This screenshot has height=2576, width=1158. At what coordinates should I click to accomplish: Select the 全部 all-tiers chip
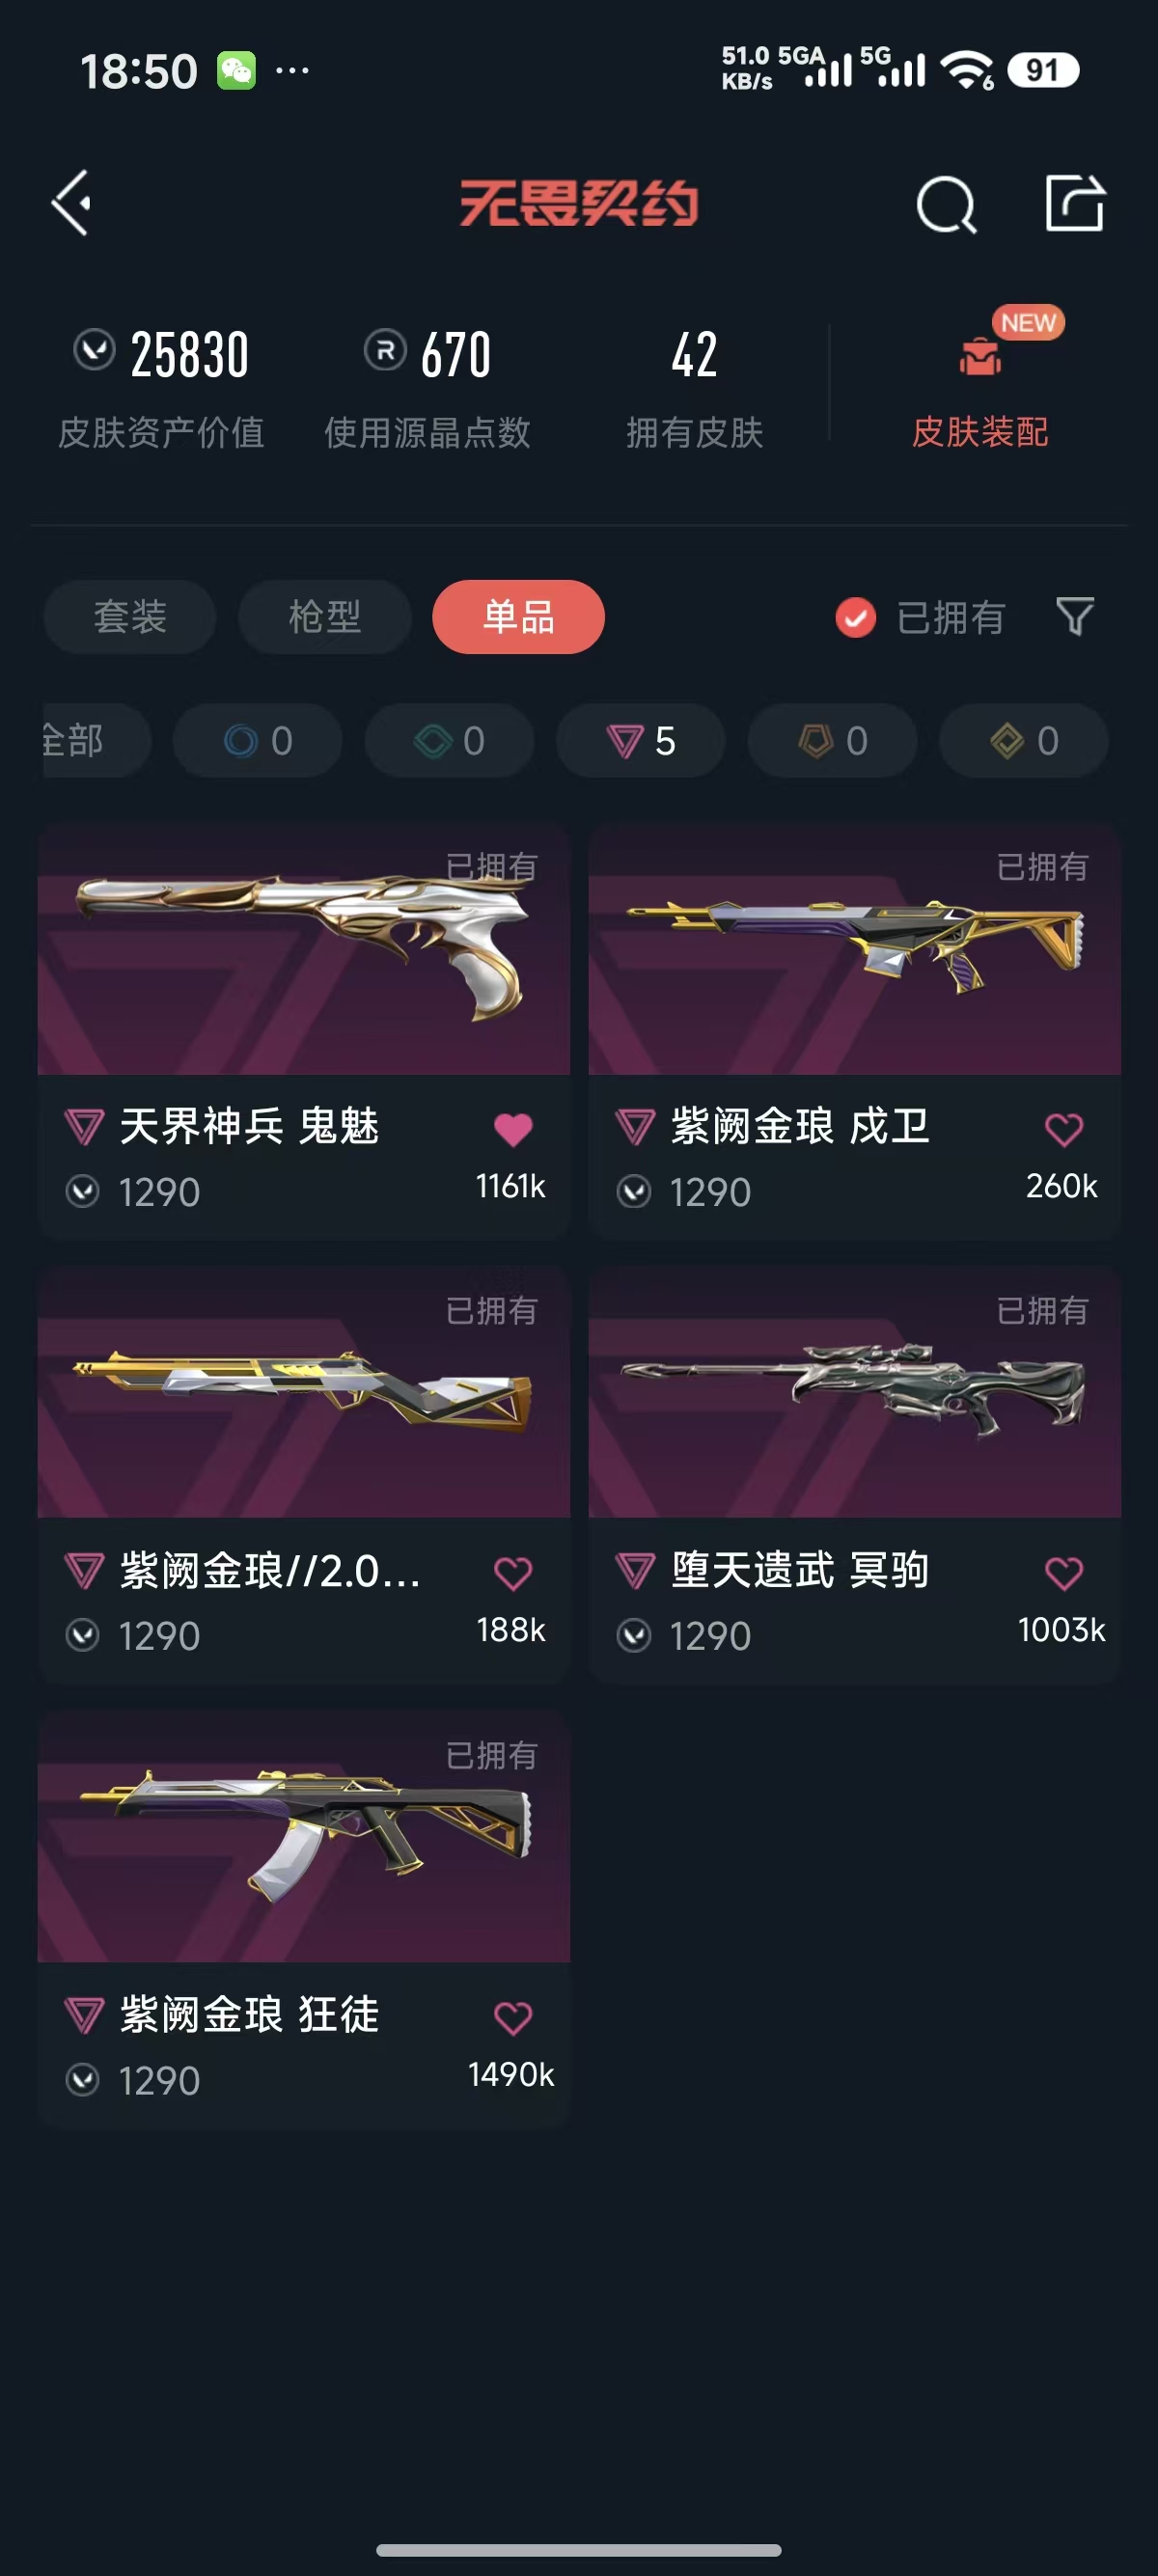pos(96,741)
